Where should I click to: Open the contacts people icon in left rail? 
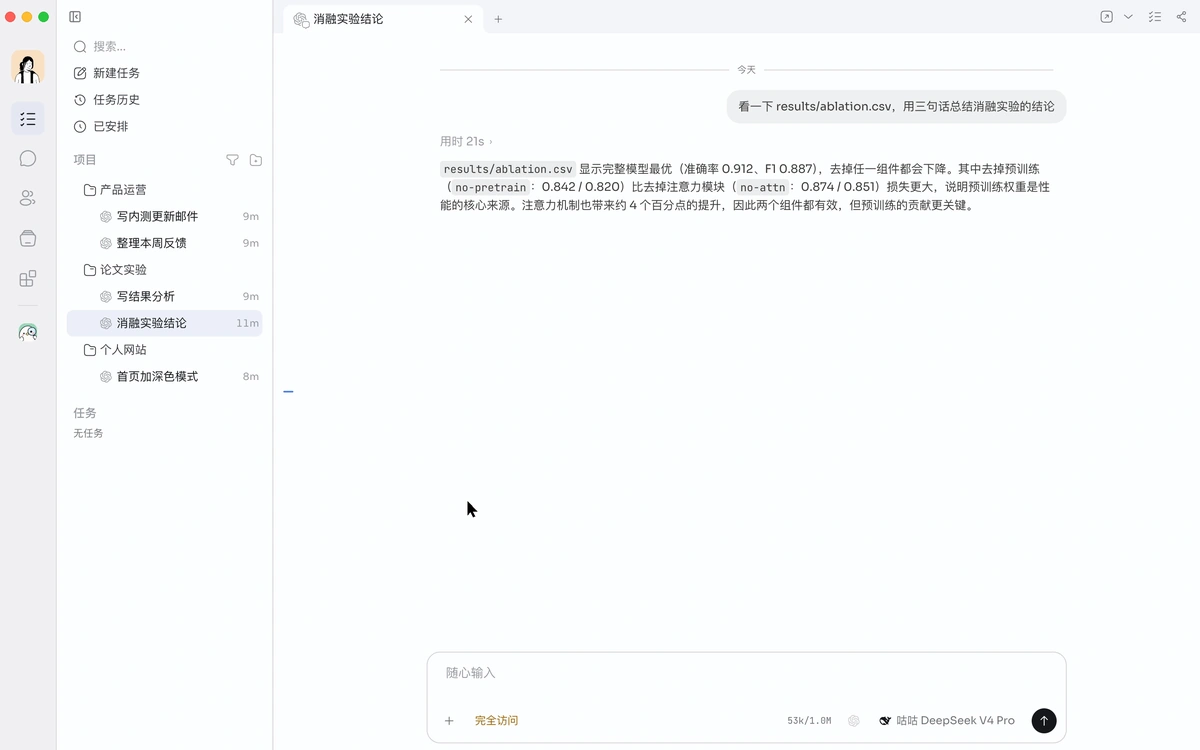(x=28, y=198)
